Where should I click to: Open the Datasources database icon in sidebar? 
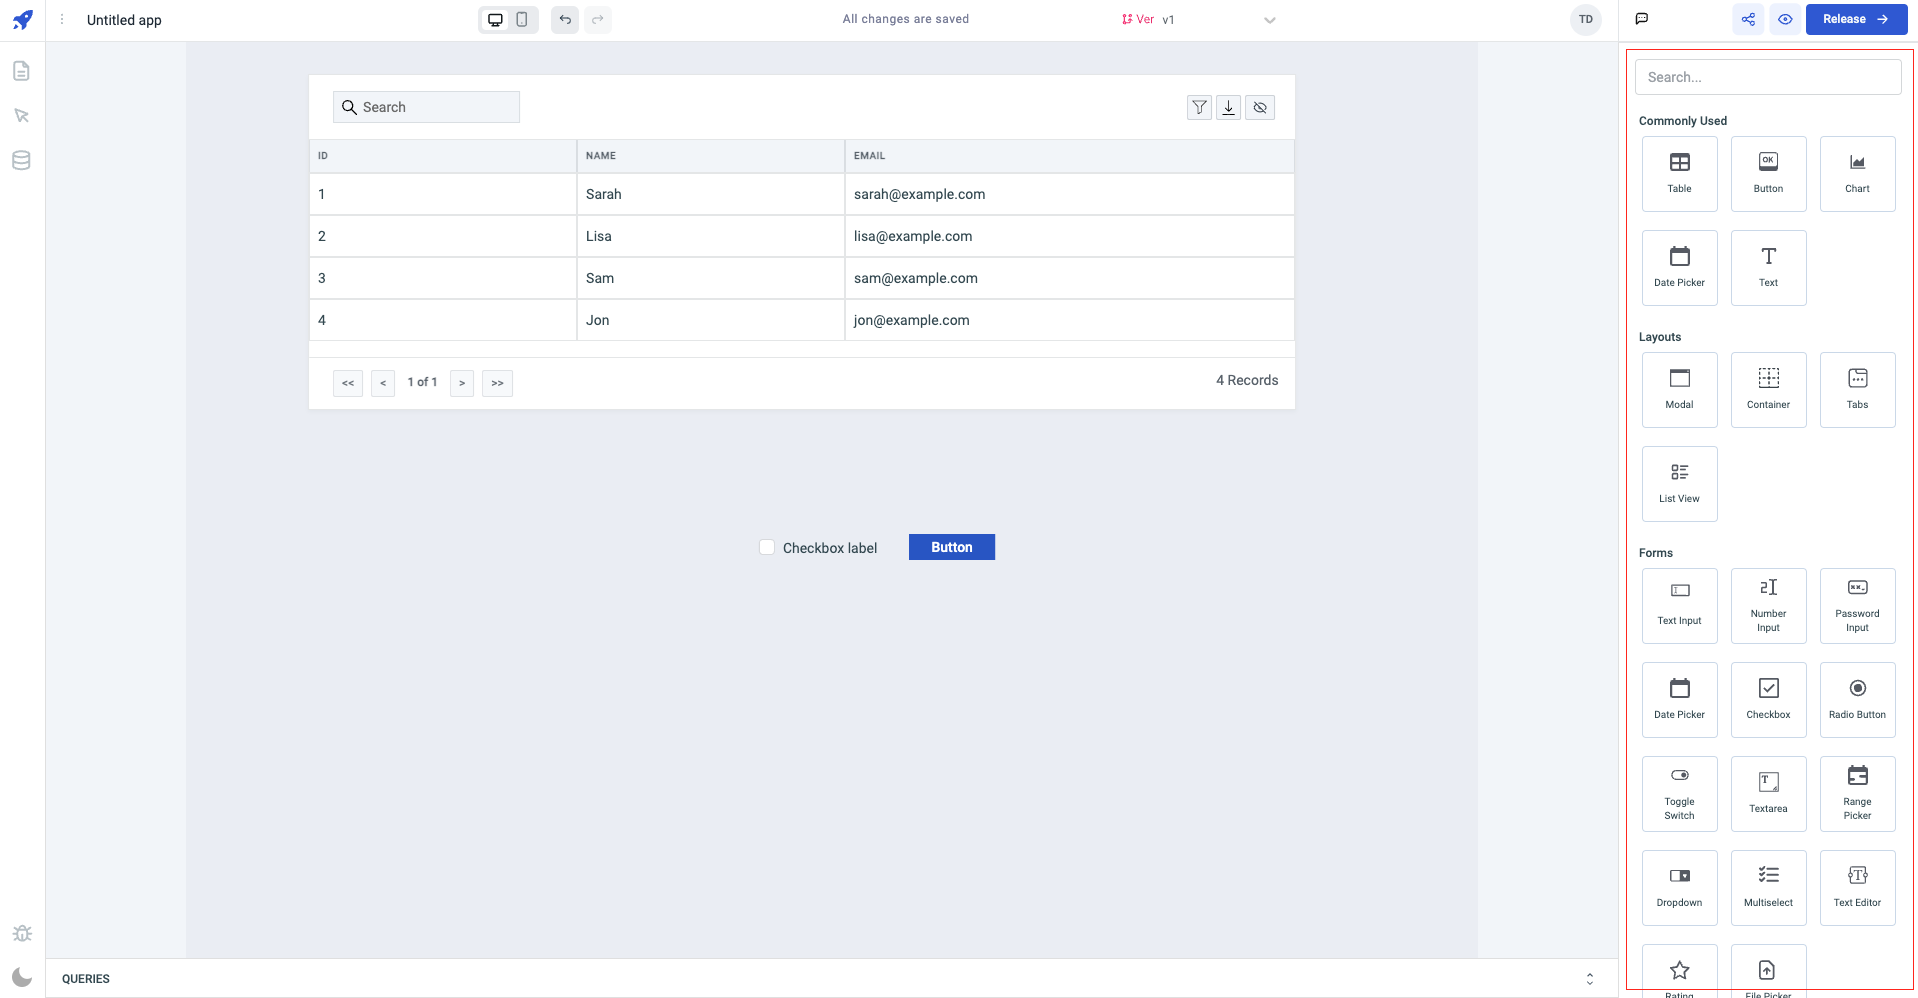click(x=21, y=160)
